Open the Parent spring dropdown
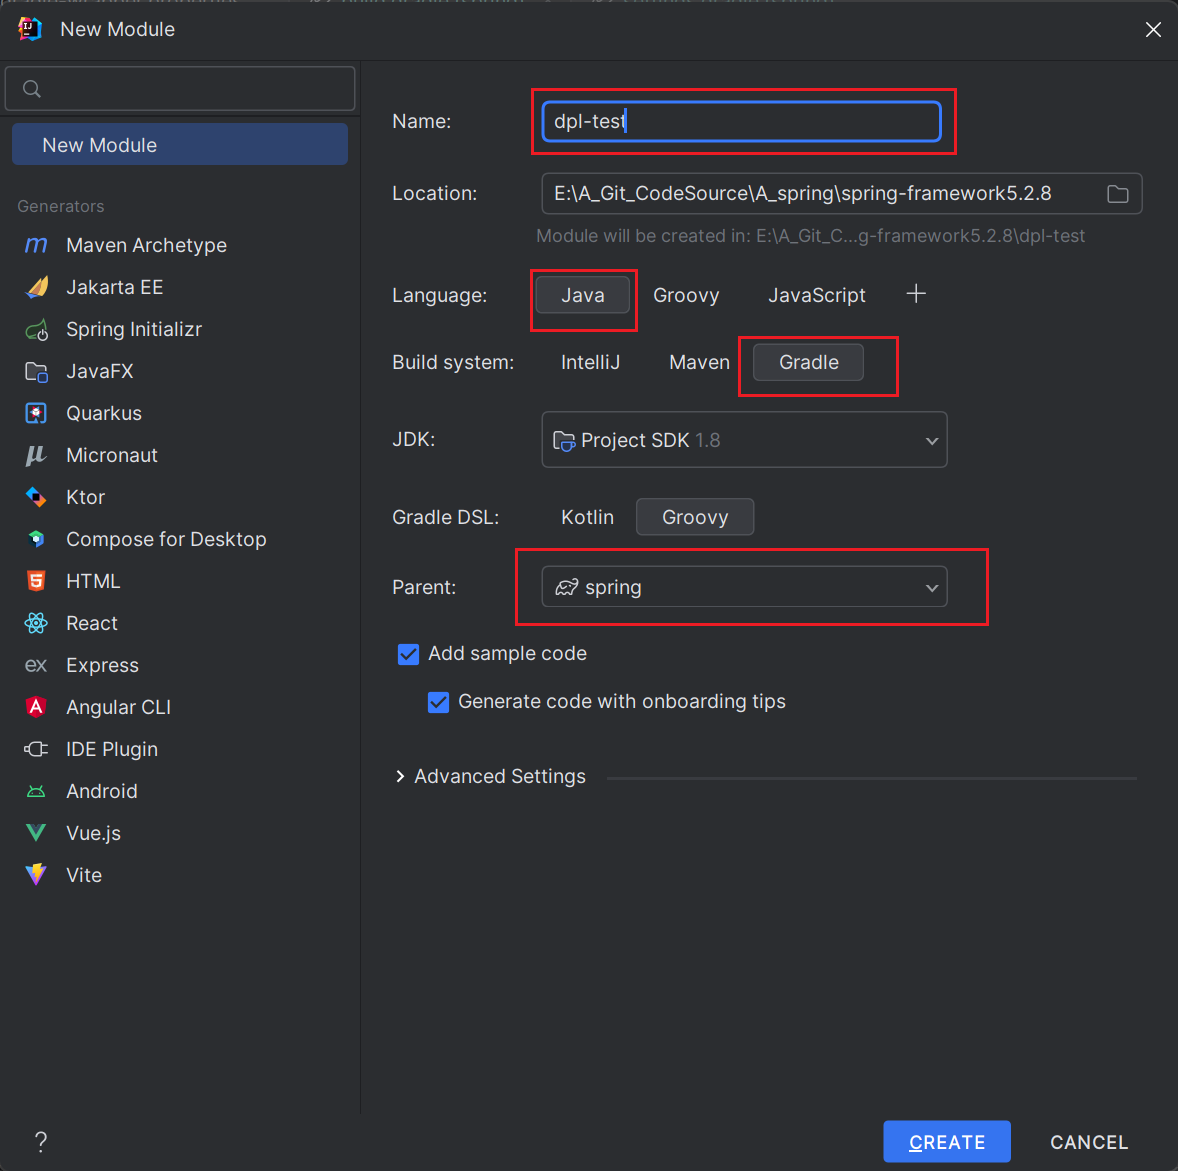1178x1171 pixels. 744,587
